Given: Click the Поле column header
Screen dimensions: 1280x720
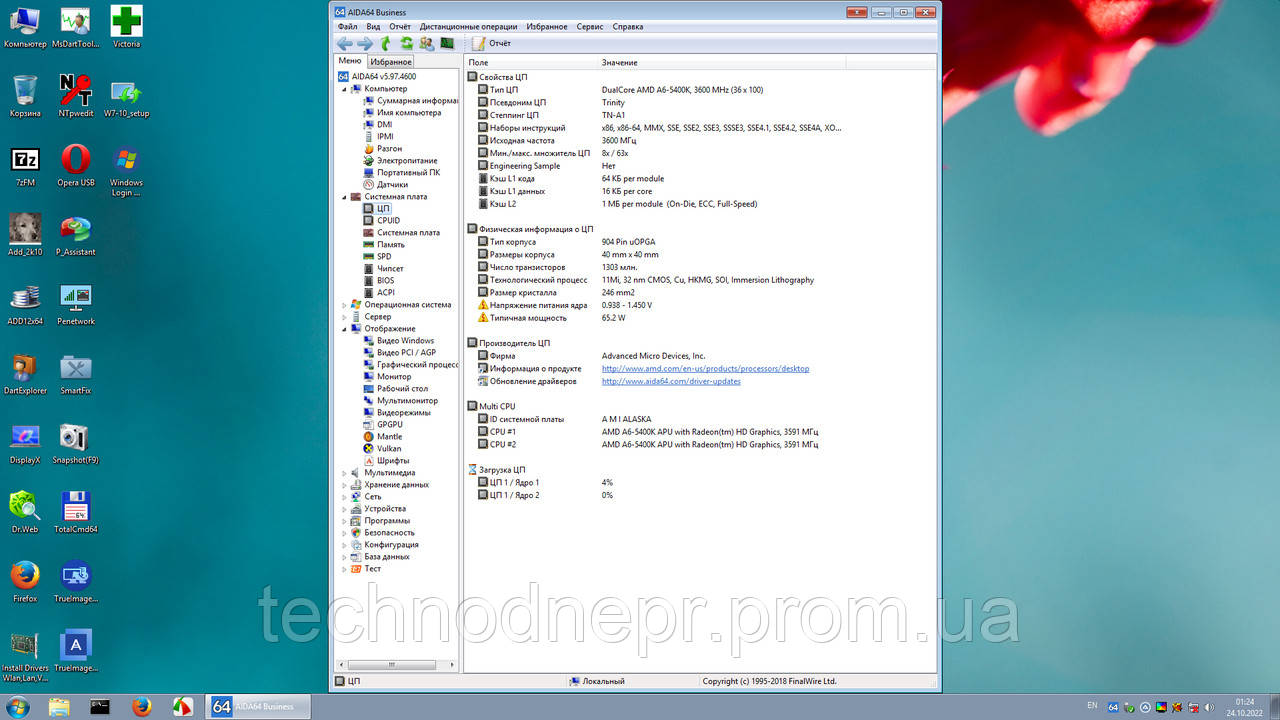Looking at the screenshot, I should [532, 63].
